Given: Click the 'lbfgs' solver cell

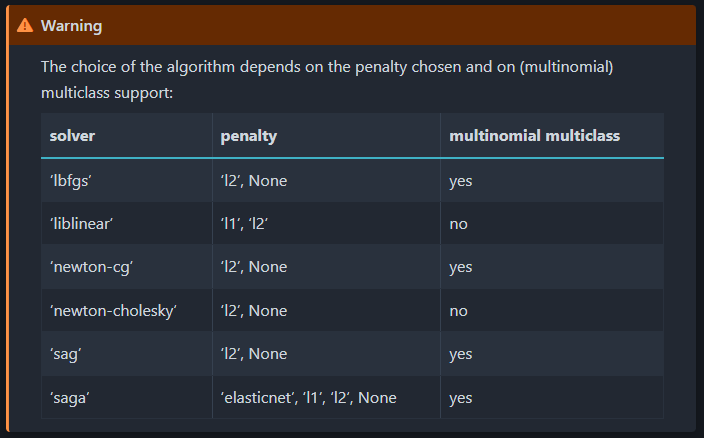Looking at the screenshot, I should pyautogui.click(x=127, y=181).
